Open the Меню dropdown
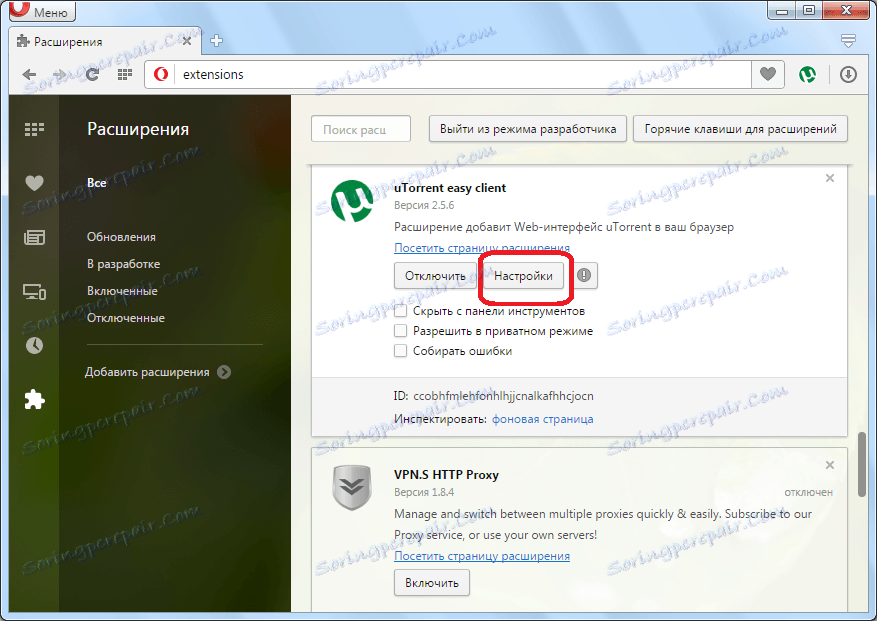The height and width of the screenshot is (621, 877). click(x=40, y=11)
